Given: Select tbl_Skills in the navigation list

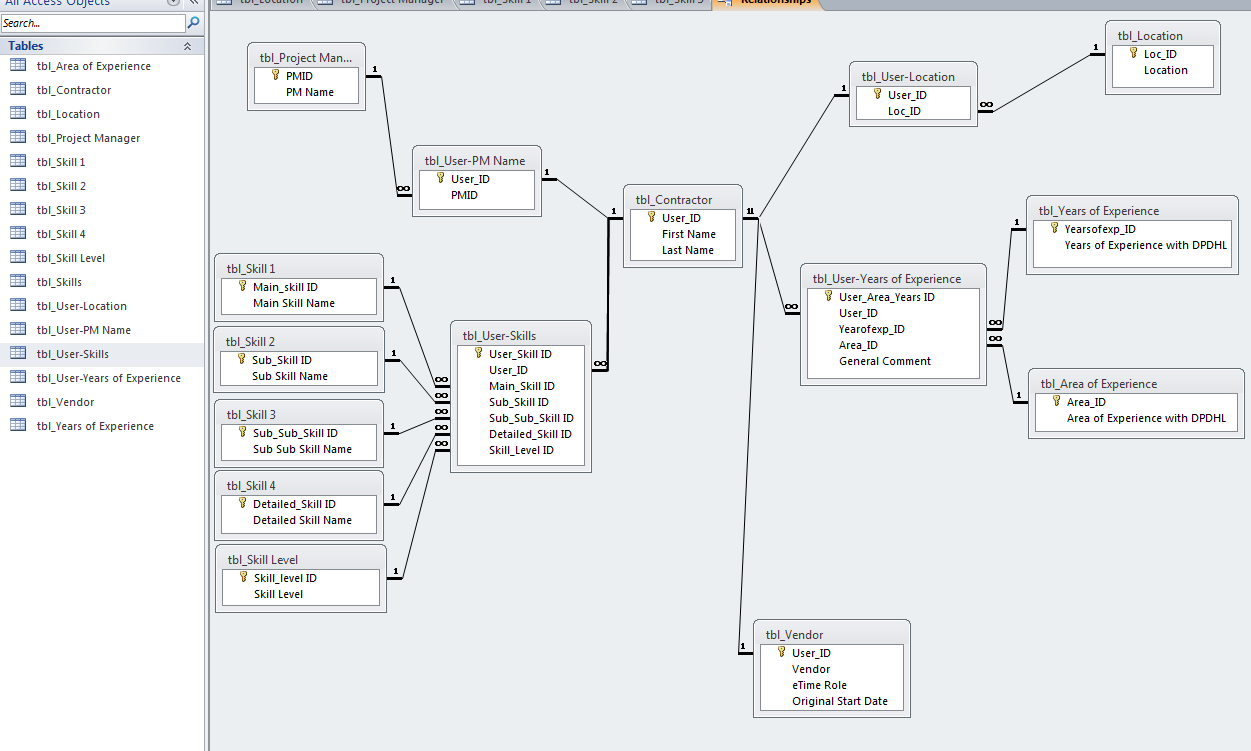Looking at the screenshot, I should coord(59,282).
